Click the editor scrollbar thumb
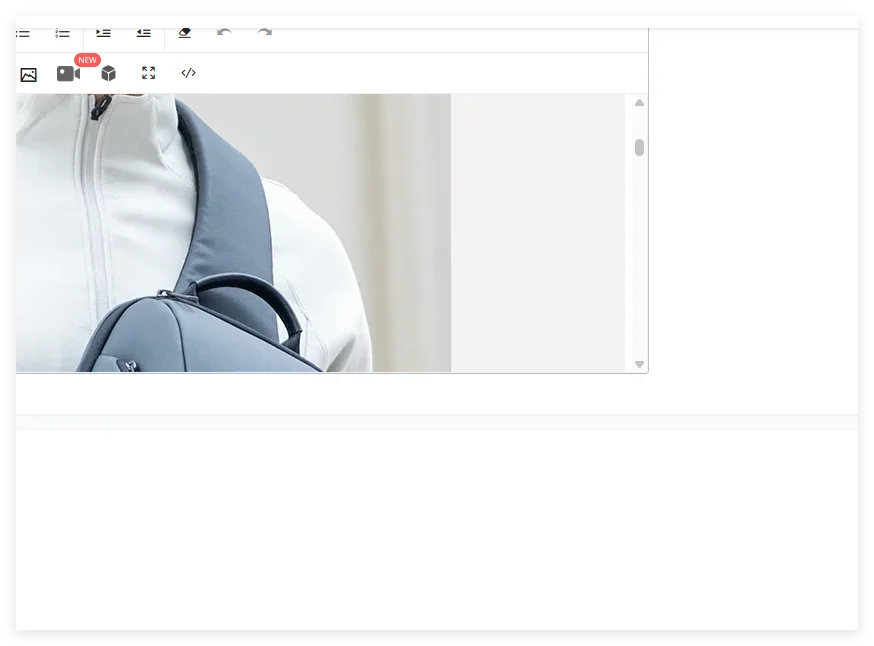This screenshot has width=874, height=646. (x=639, y=148)
